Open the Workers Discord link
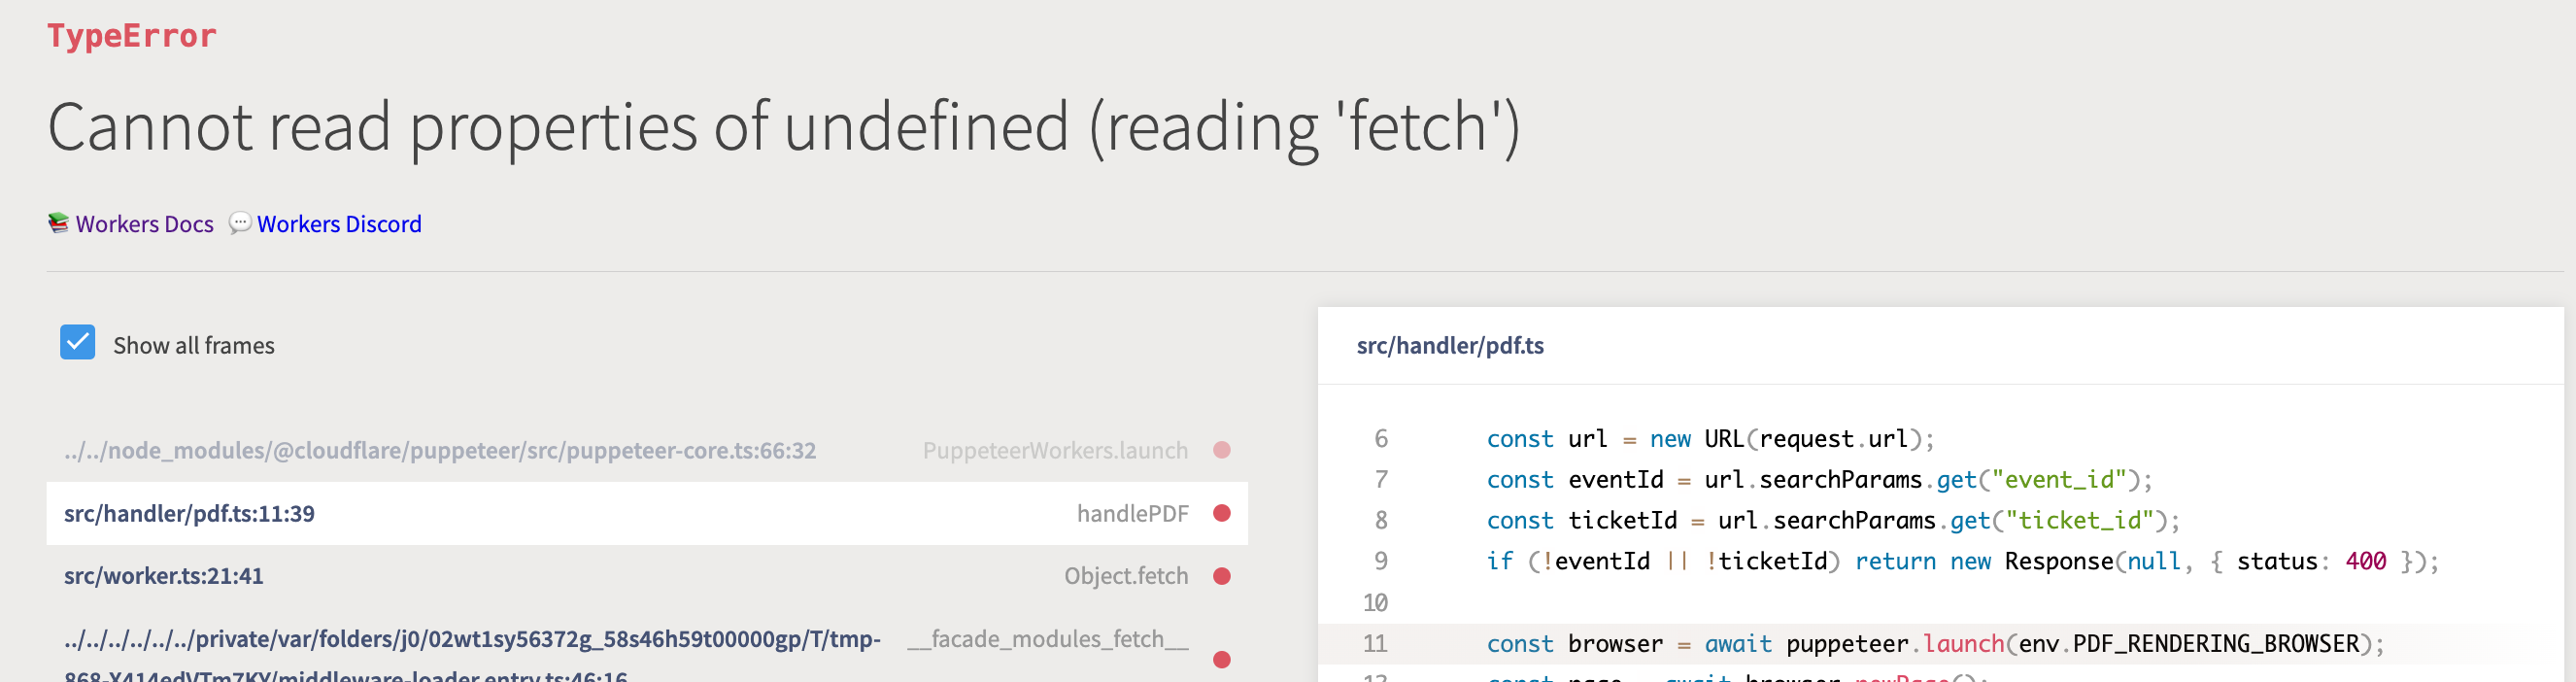Image resolution: width=2576 pixels, height=682 pixels. [339, 224]
